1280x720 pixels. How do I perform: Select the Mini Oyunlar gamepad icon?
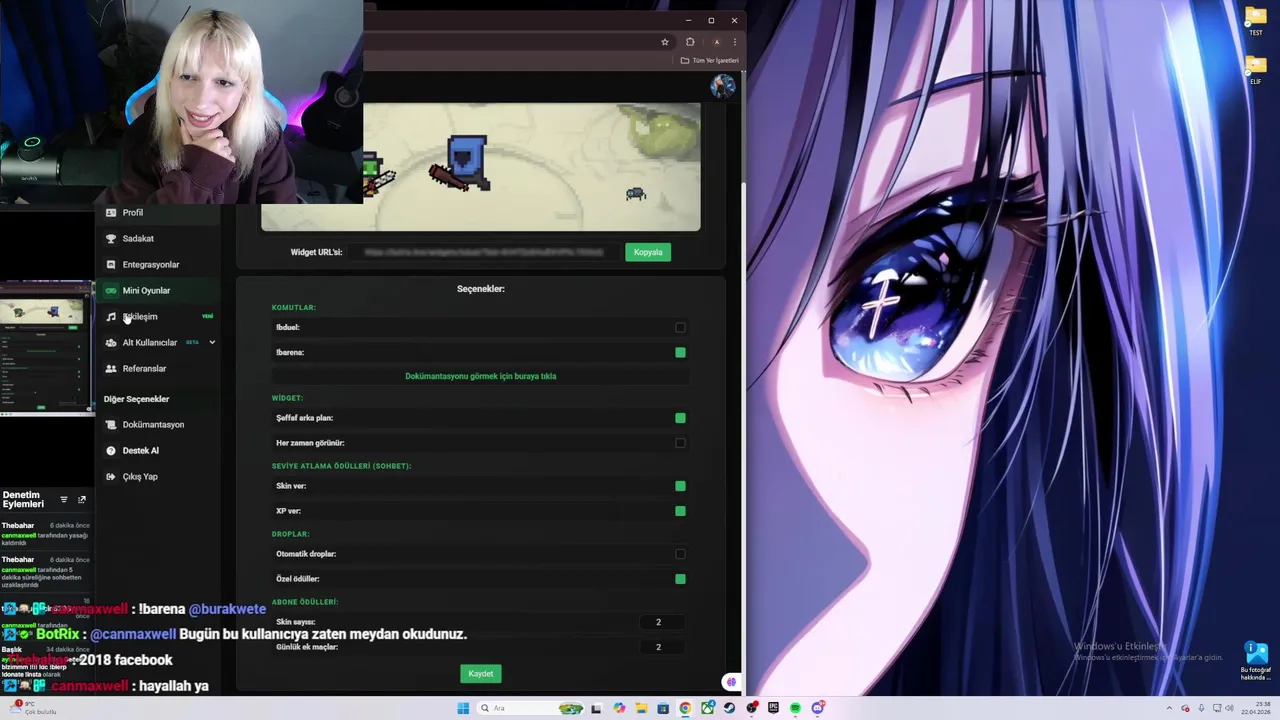tap(111, 291)
